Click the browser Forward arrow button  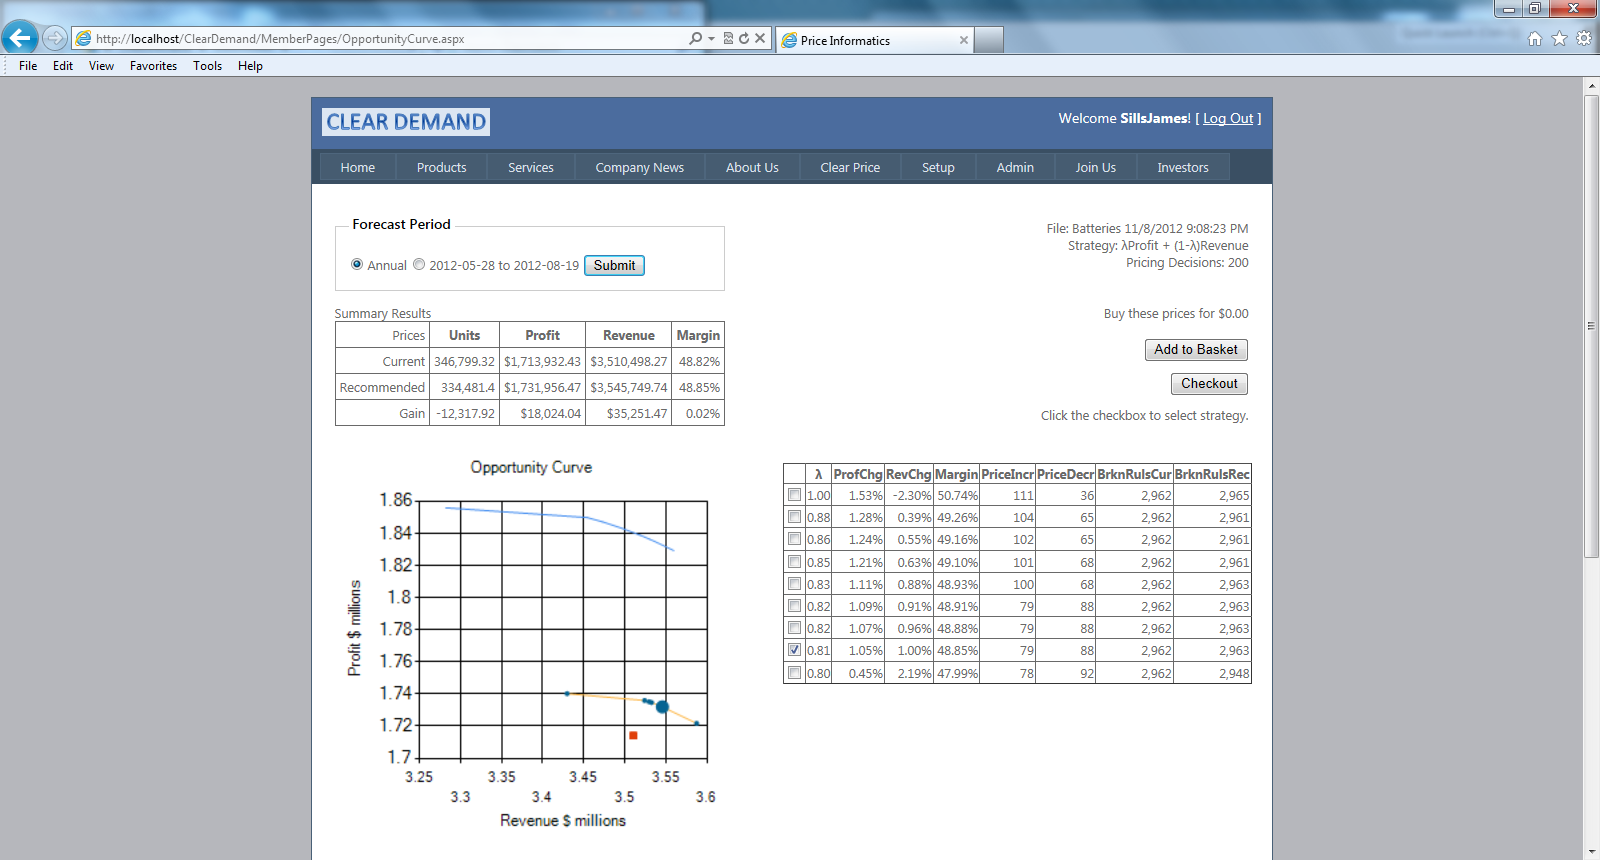pyautogui.click(x=55, y=38)
